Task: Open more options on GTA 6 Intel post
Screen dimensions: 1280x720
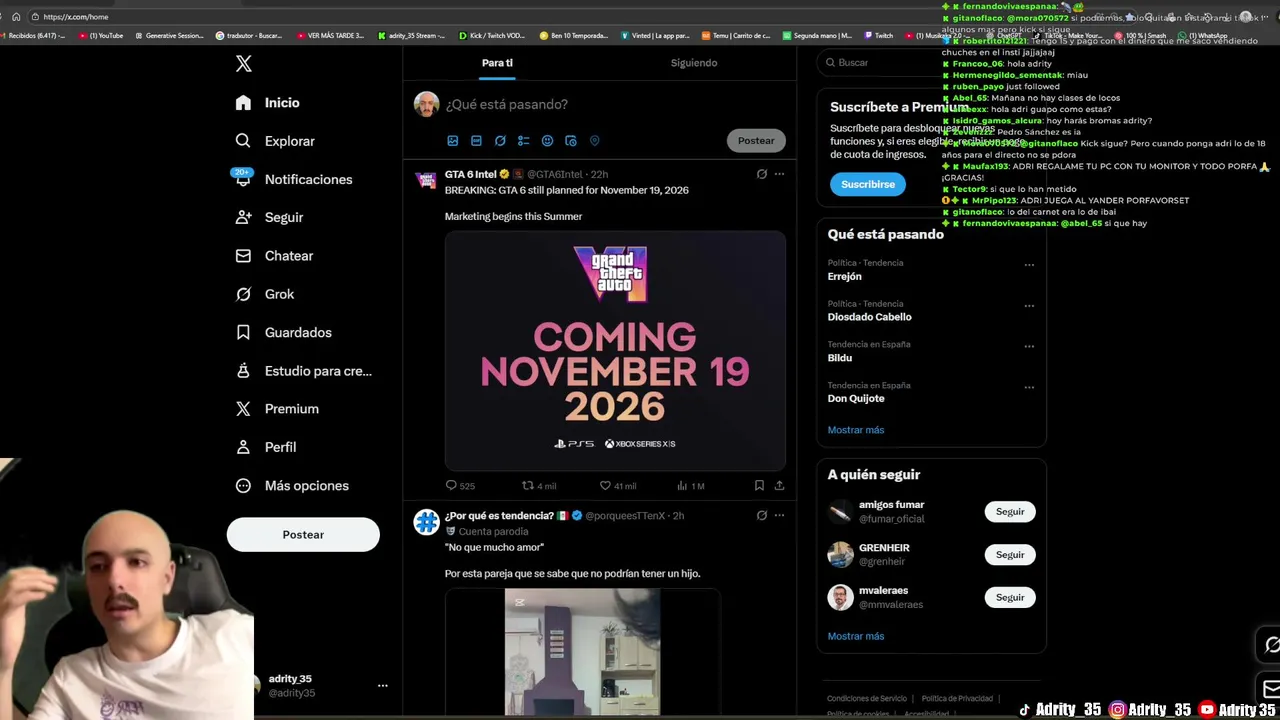Action: pos(779,174)
